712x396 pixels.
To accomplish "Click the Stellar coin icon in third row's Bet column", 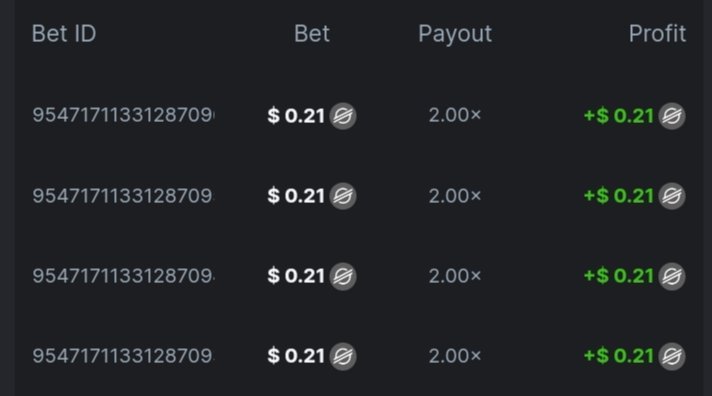I will pyautogui.click(x=343, y=276).
